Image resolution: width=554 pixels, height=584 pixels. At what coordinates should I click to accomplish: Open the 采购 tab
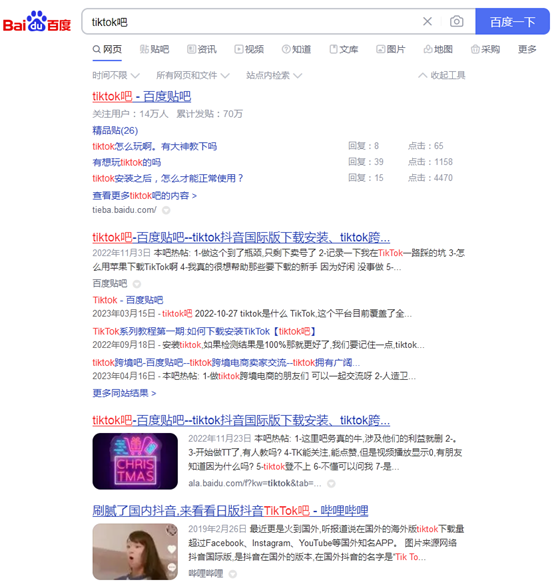coord(485,49)
